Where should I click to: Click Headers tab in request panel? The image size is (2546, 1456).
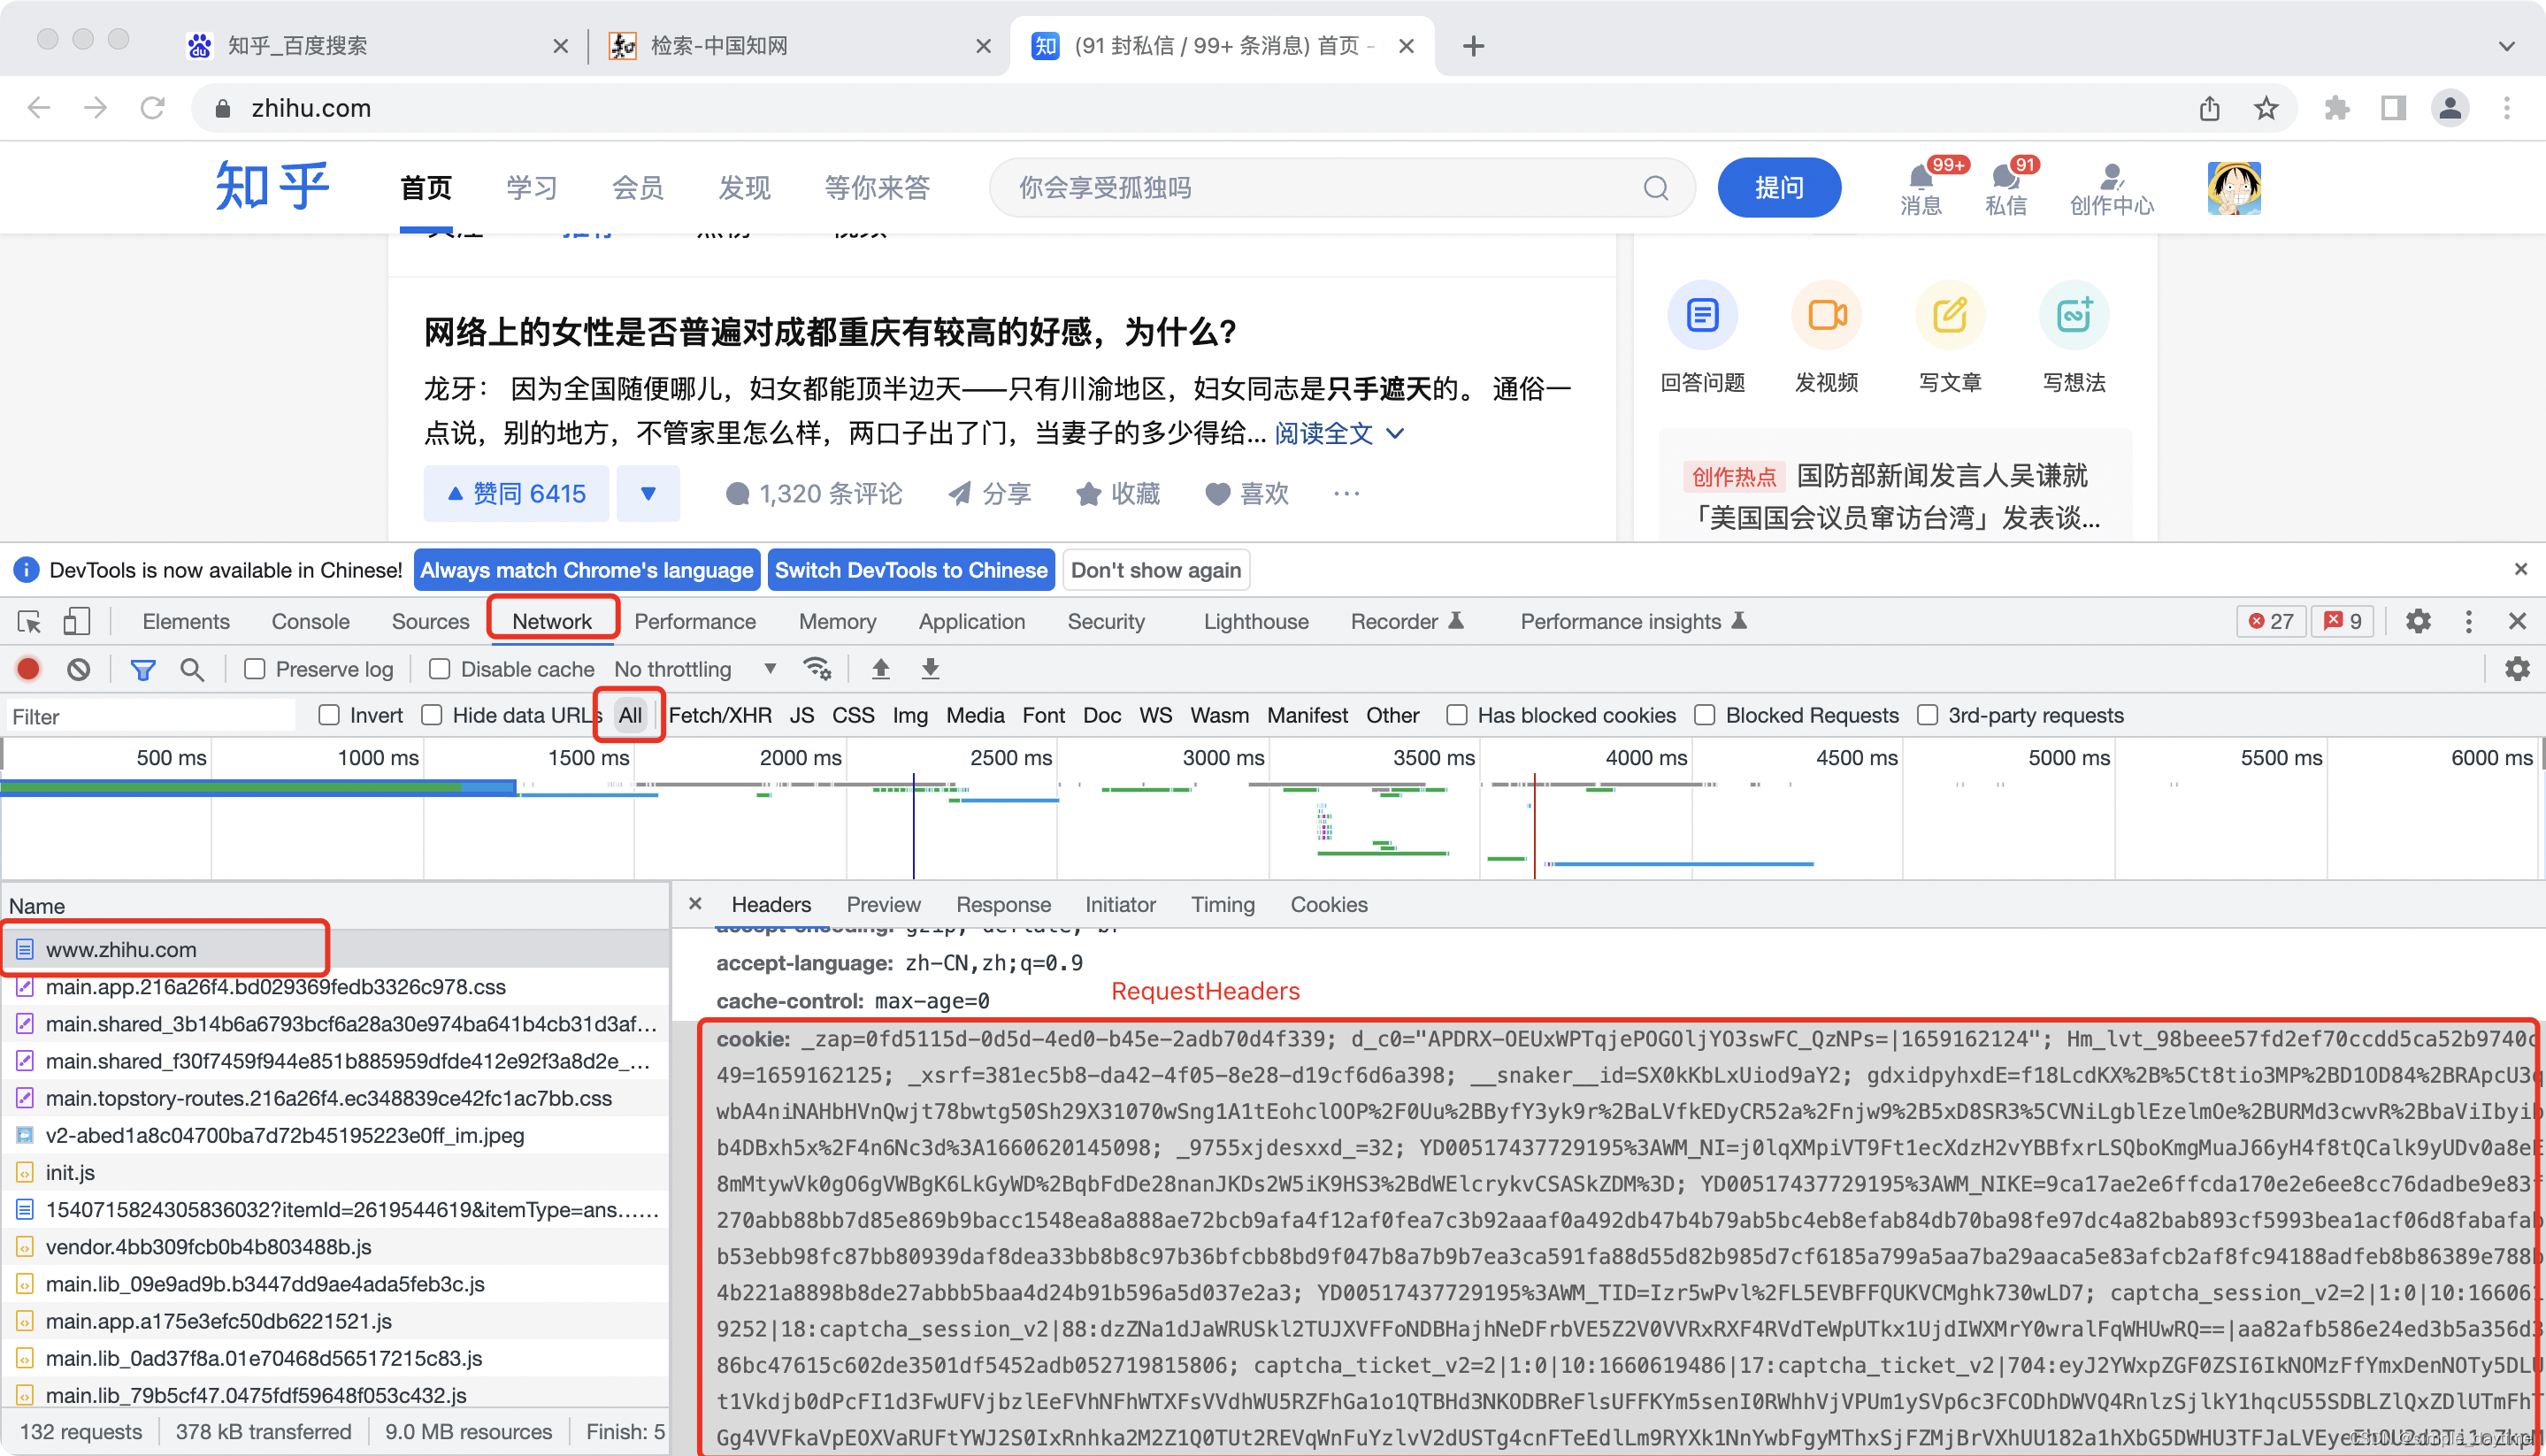[771, 904]
